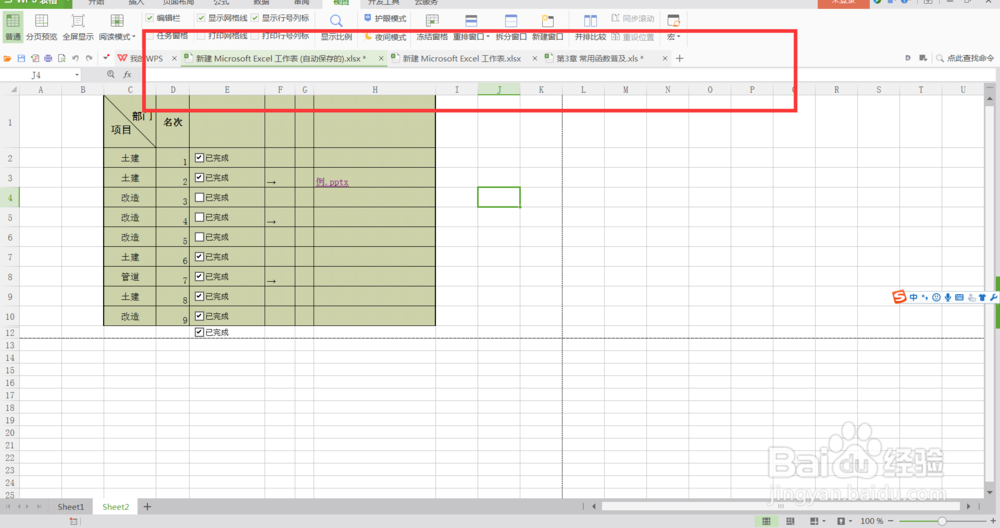Click the fx insert function icon

click(x=128, y=75)
